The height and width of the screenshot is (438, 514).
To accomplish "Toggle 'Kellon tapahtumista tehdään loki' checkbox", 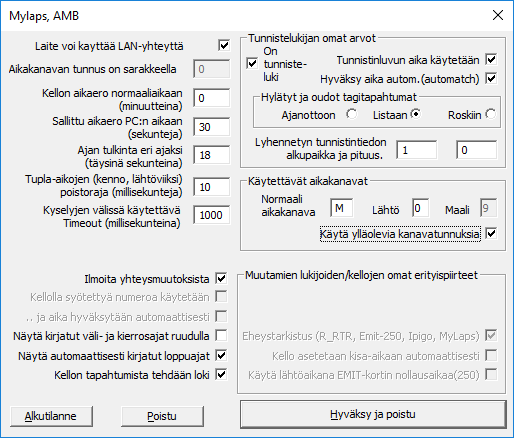I will pyautogui.click(x=221, y=374).
